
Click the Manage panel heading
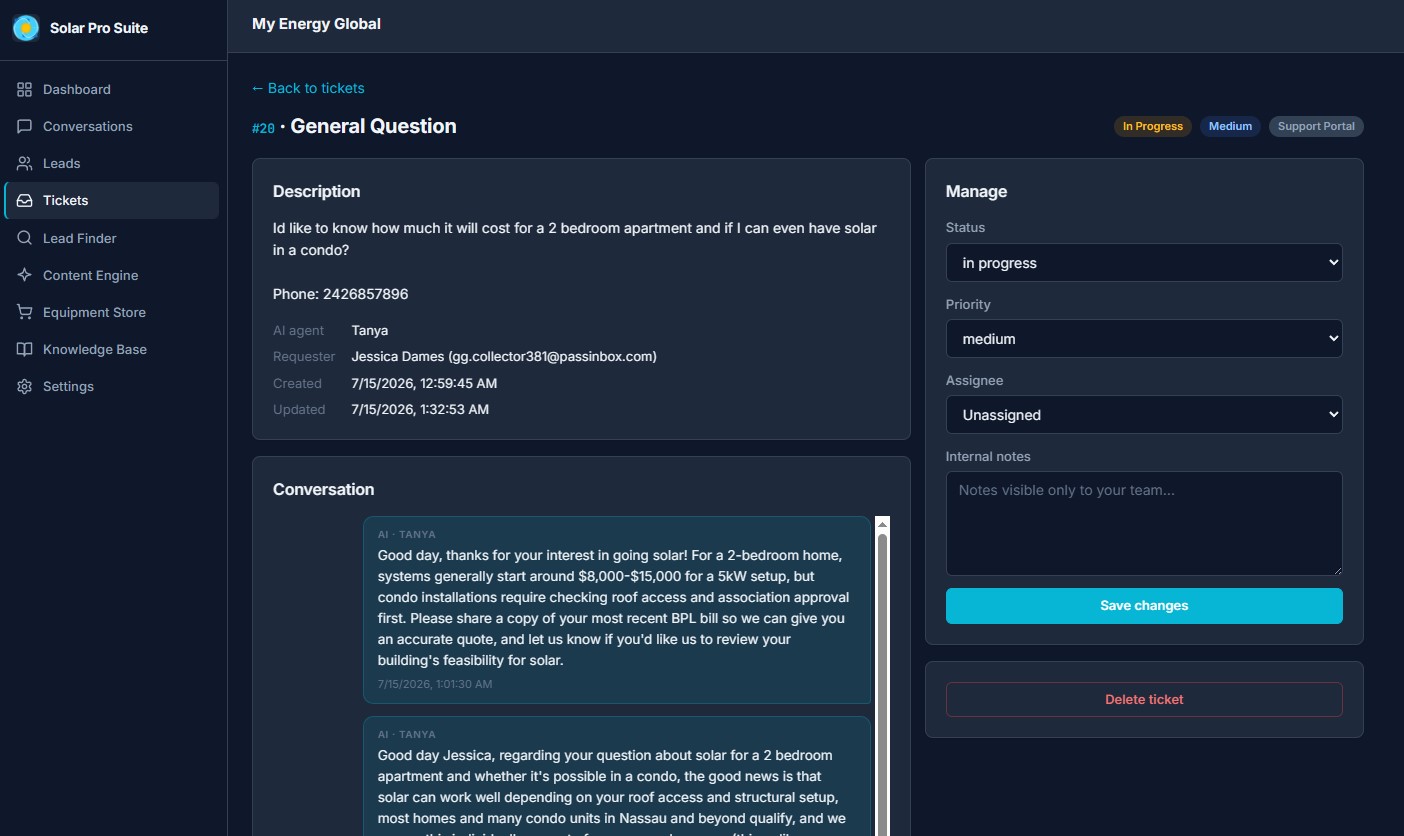coord(976,191)
